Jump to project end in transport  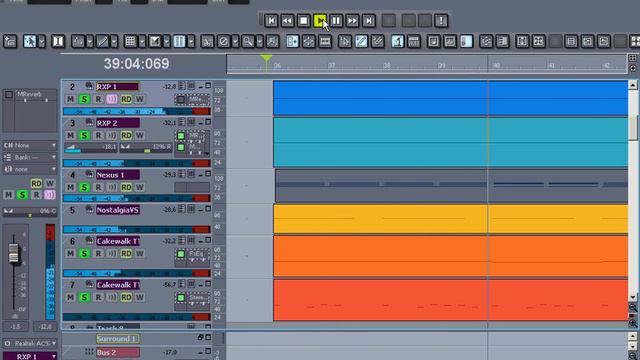369,21
